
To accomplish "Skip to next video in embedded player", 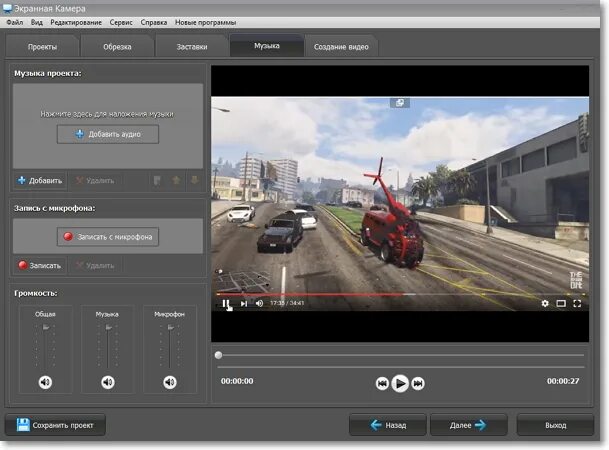I will pyautogui.click(x=244, y=303).
